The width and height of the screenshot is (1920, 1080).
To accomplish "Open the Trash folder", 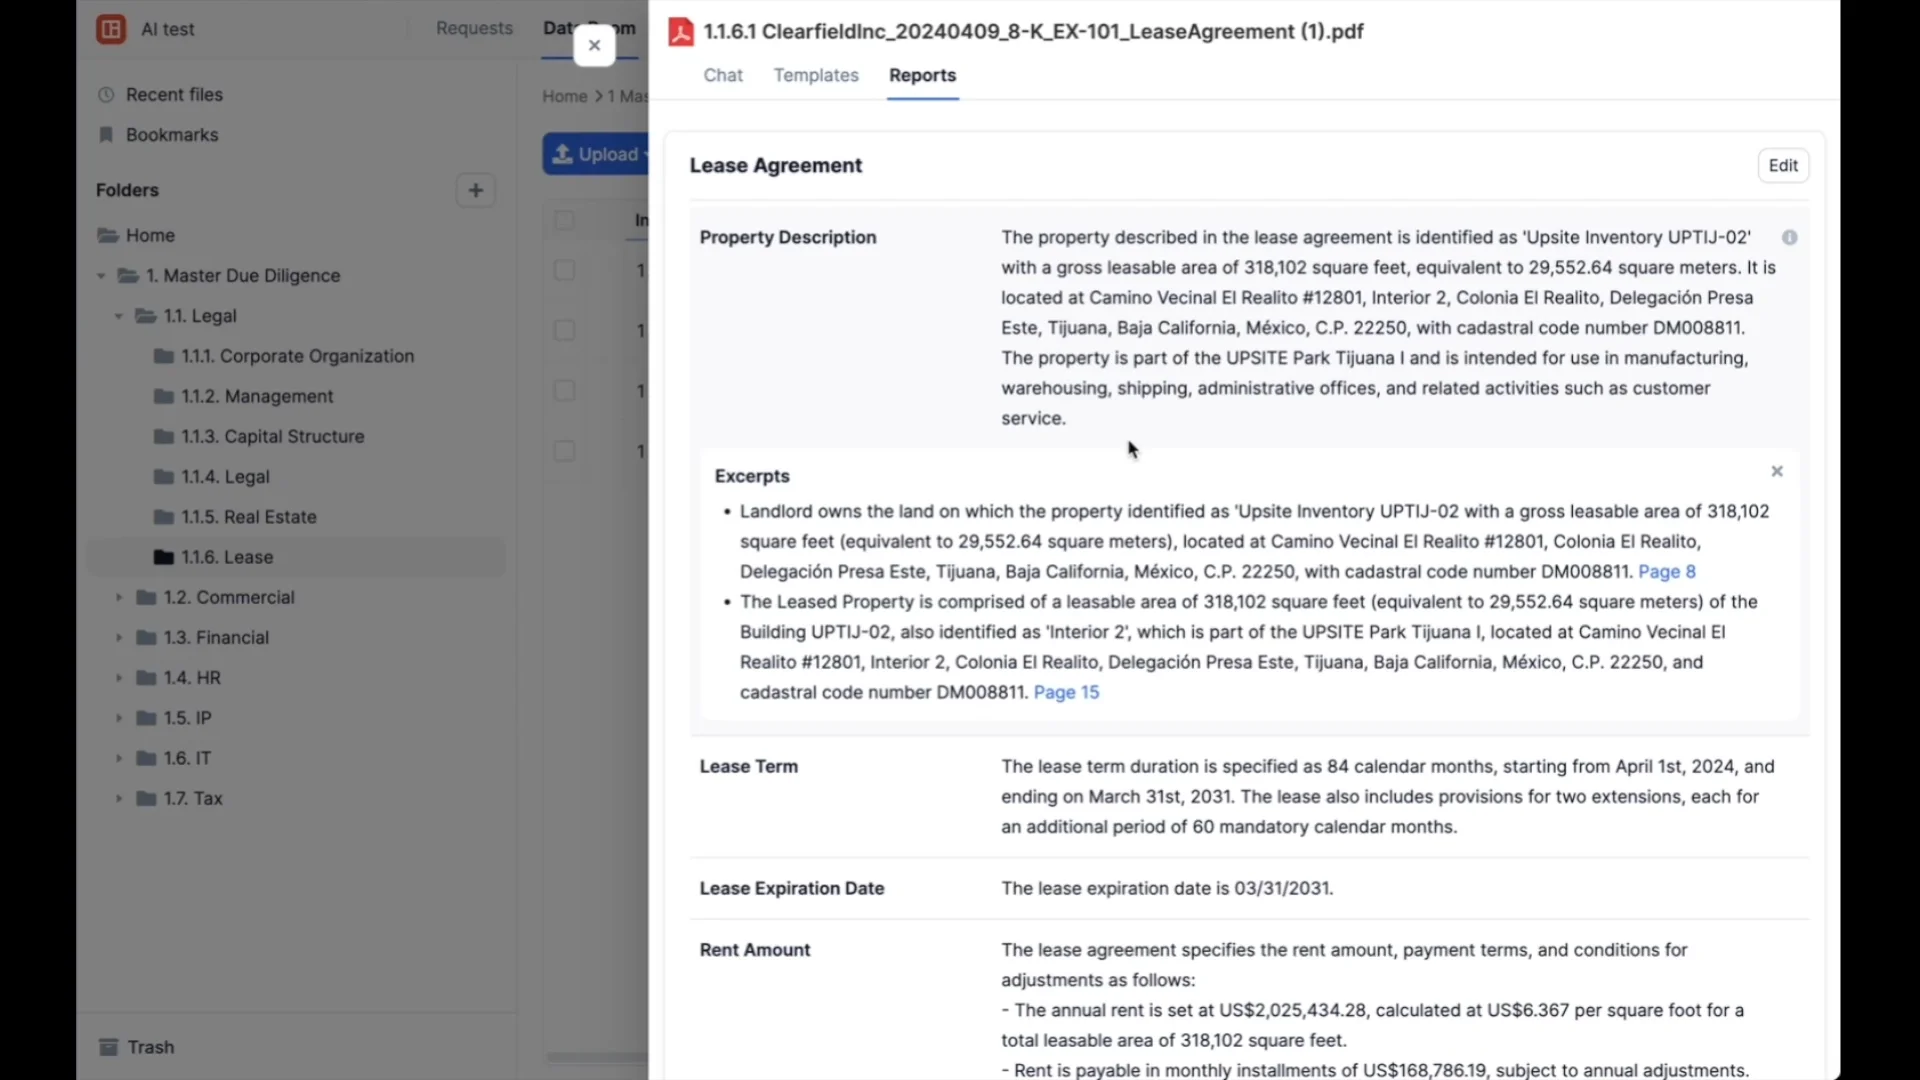I will click(x=150, y=1047).
